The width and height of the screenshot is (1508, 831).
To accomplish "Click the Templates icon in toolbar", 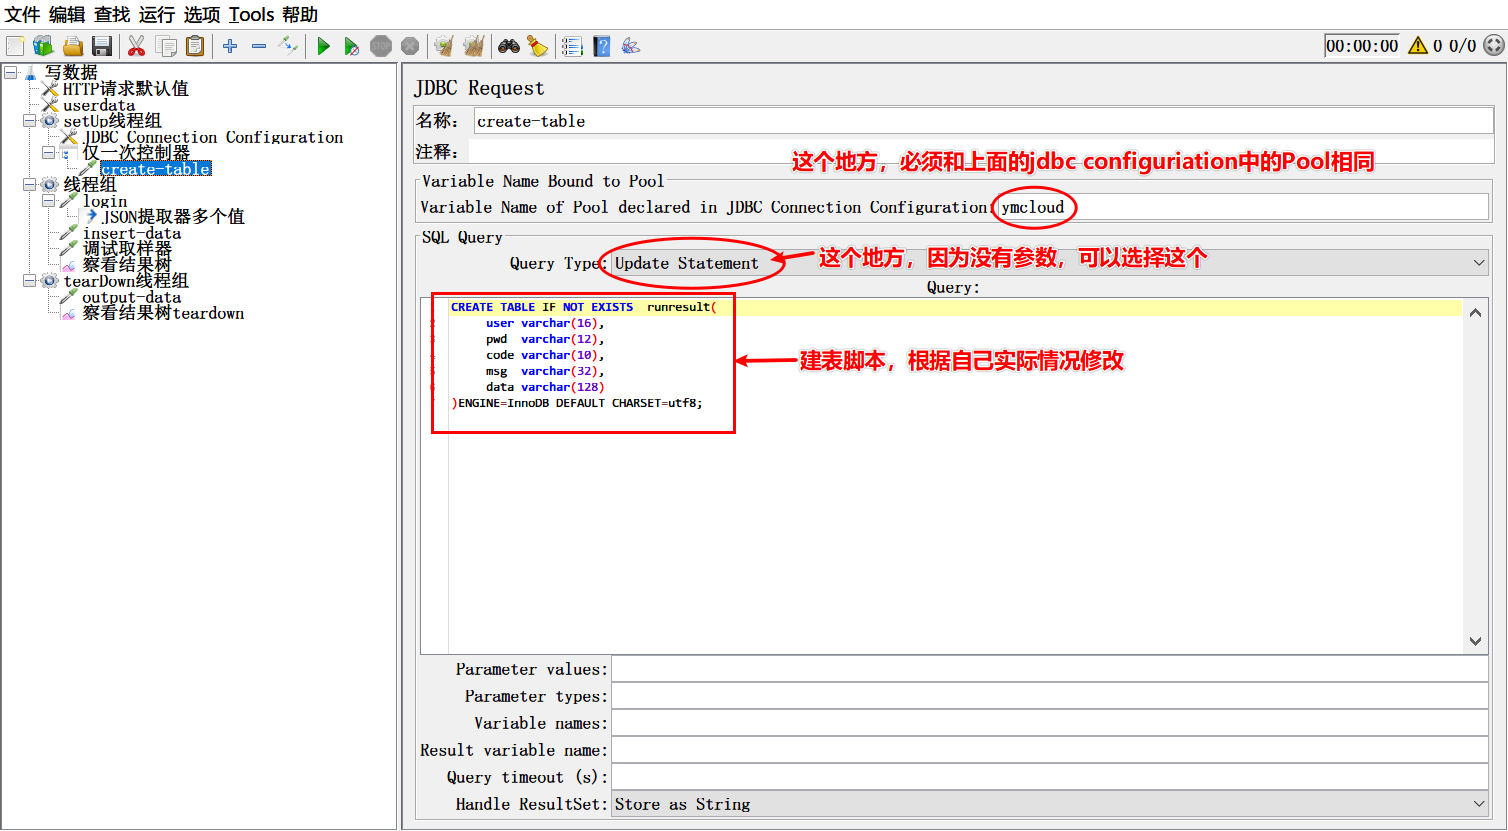I will coord(43,46).
